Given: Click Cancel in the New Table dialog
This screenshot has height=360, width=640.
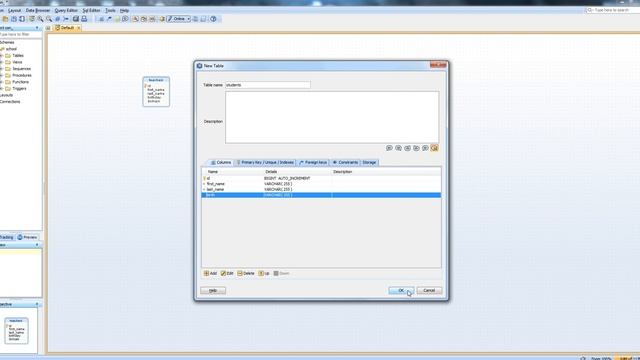Looking at the screenshot, I should click(x=429, y=291).
